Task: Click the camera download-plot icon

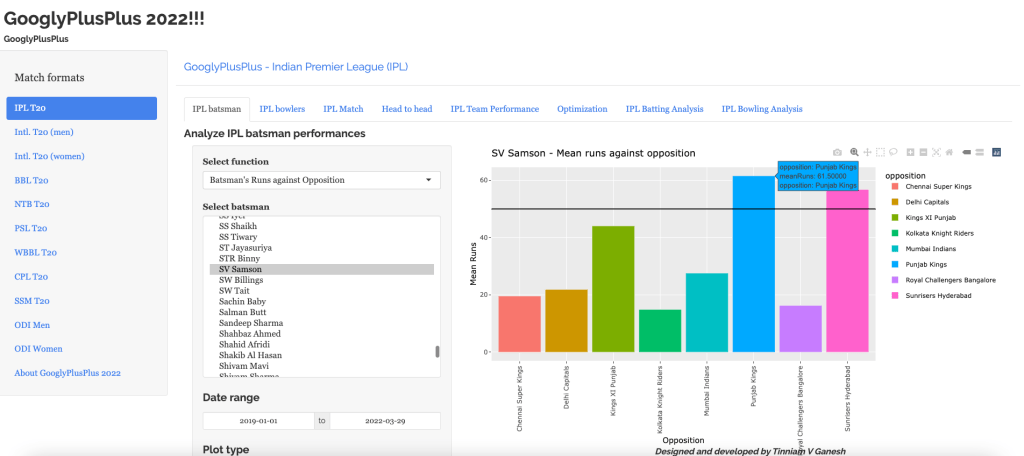Action: [x=838, y=153]
